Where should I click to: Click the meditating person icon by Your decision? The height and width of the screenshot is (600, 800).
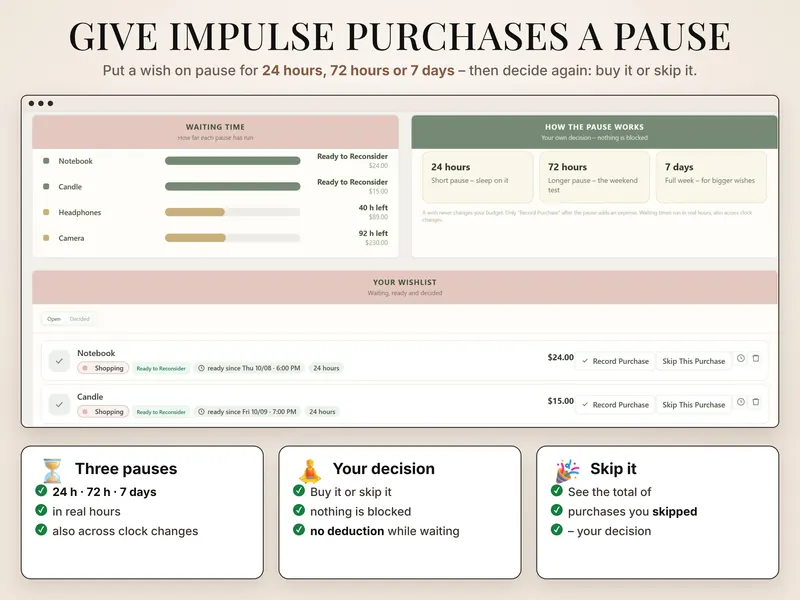pos(310,470)
